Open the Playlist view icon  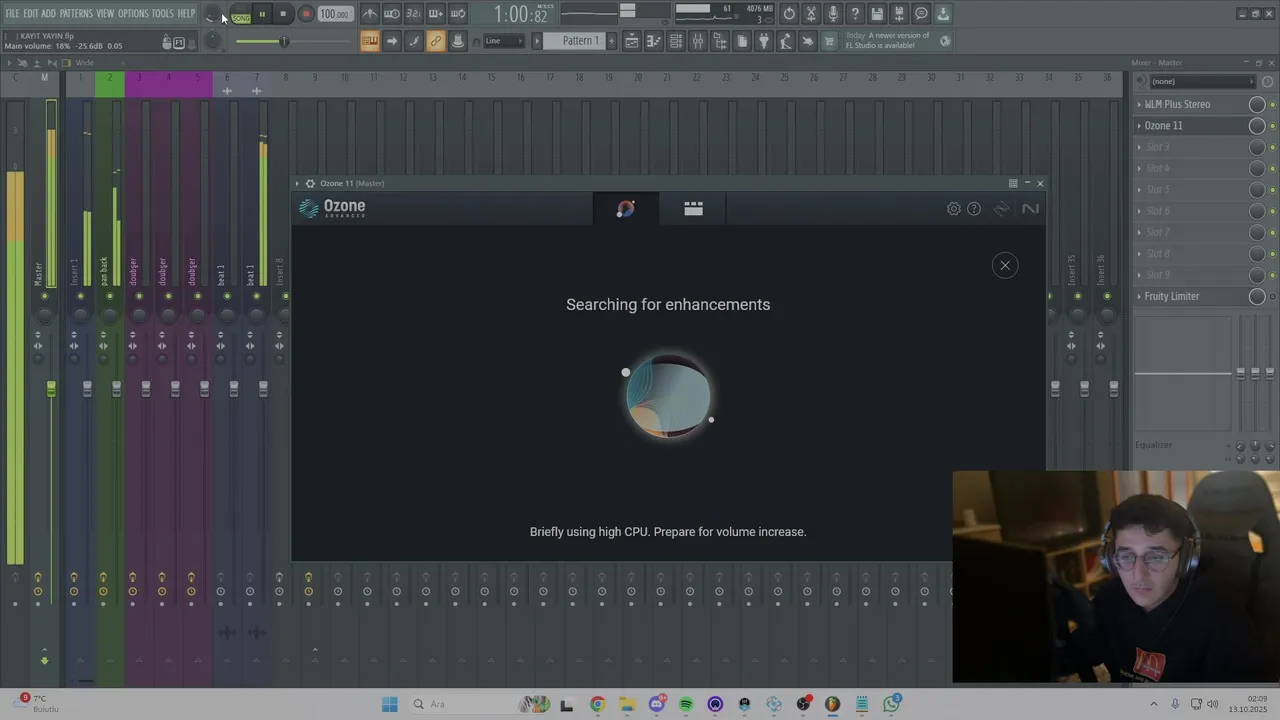click(632, 41)
